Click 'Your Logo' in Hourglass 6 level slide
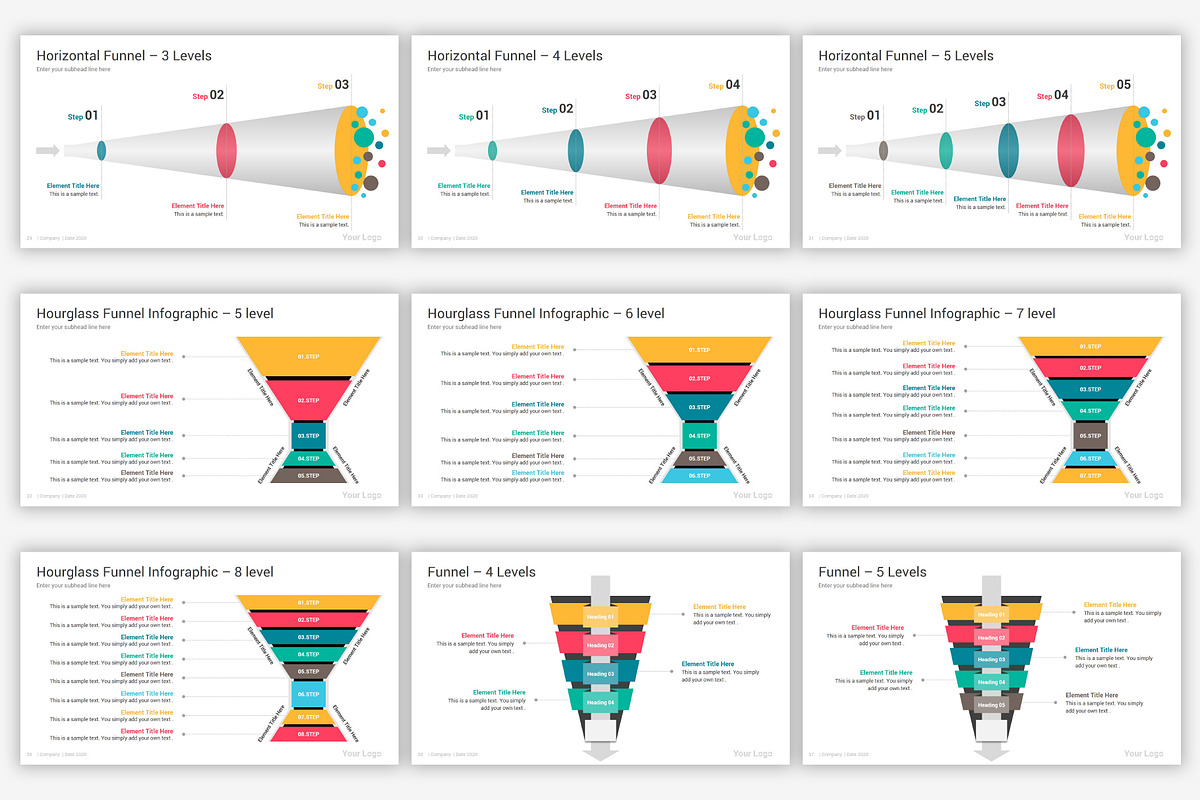This screenshot has height=800, width=1200. pos(752,496)
